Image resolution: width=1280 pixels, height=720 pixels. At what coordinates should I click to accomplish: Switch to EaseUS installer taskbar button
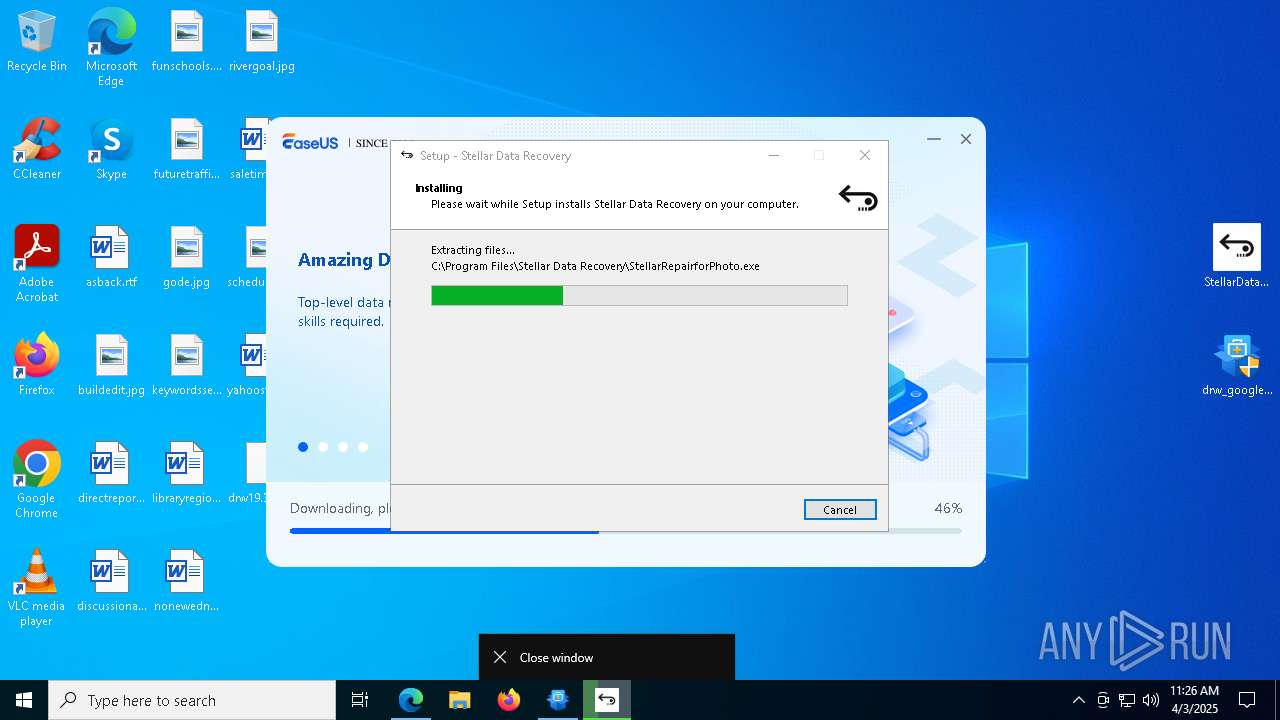coord(558,700)
